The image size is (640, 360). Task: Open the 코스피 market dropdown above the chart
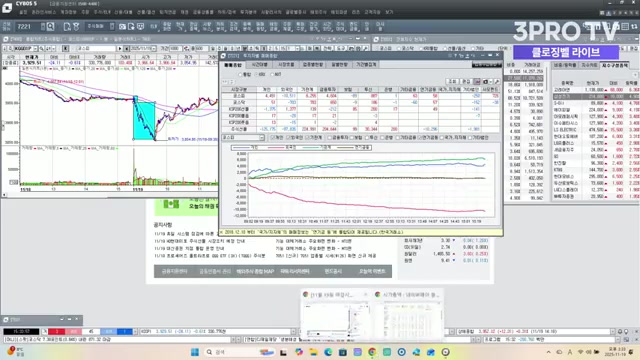coord(243,138)
